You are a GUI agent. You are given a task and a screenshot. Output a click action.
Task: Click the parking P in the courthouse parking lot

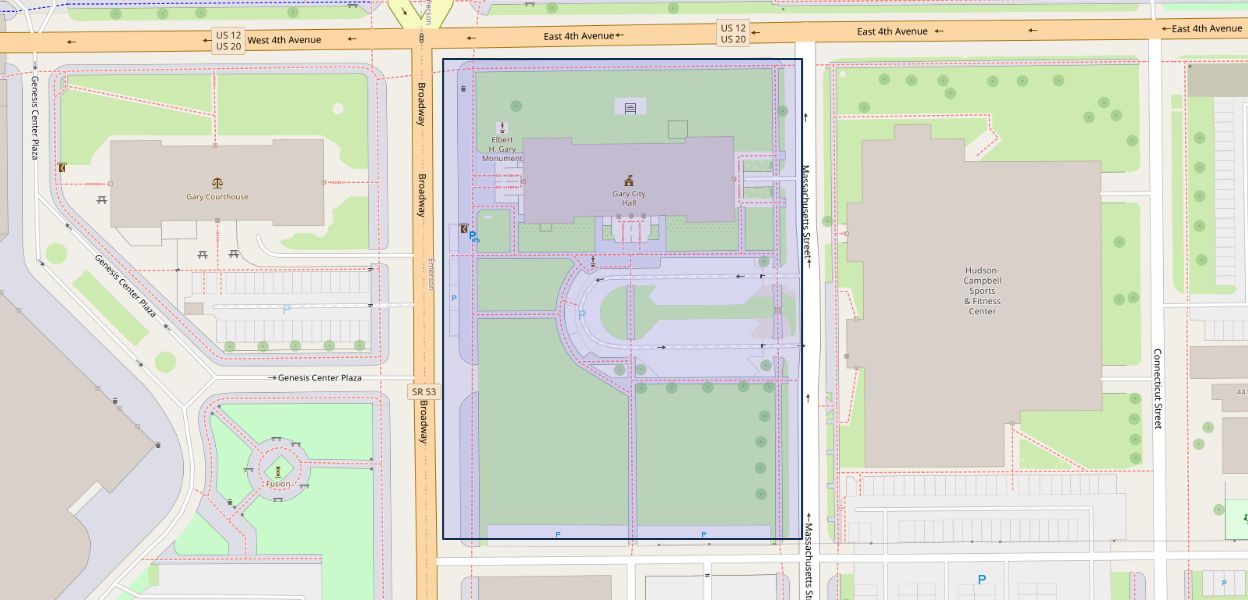287,309
